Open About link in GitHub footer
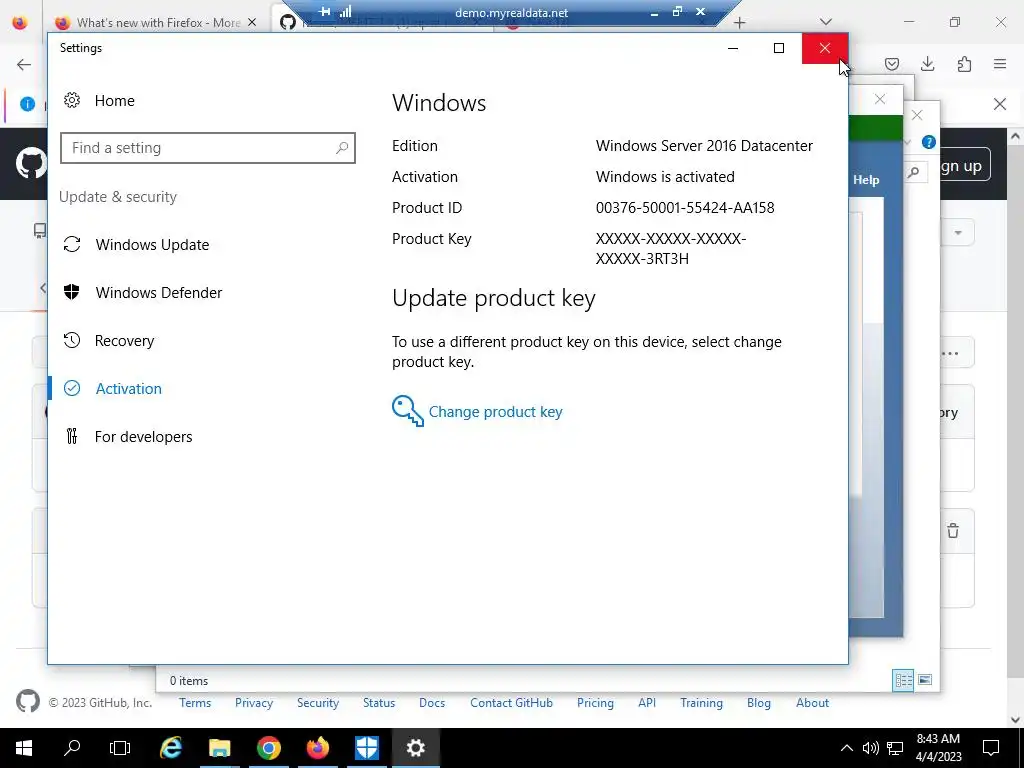This screenshot has height=768, width=1024. (x=812, y=703)
